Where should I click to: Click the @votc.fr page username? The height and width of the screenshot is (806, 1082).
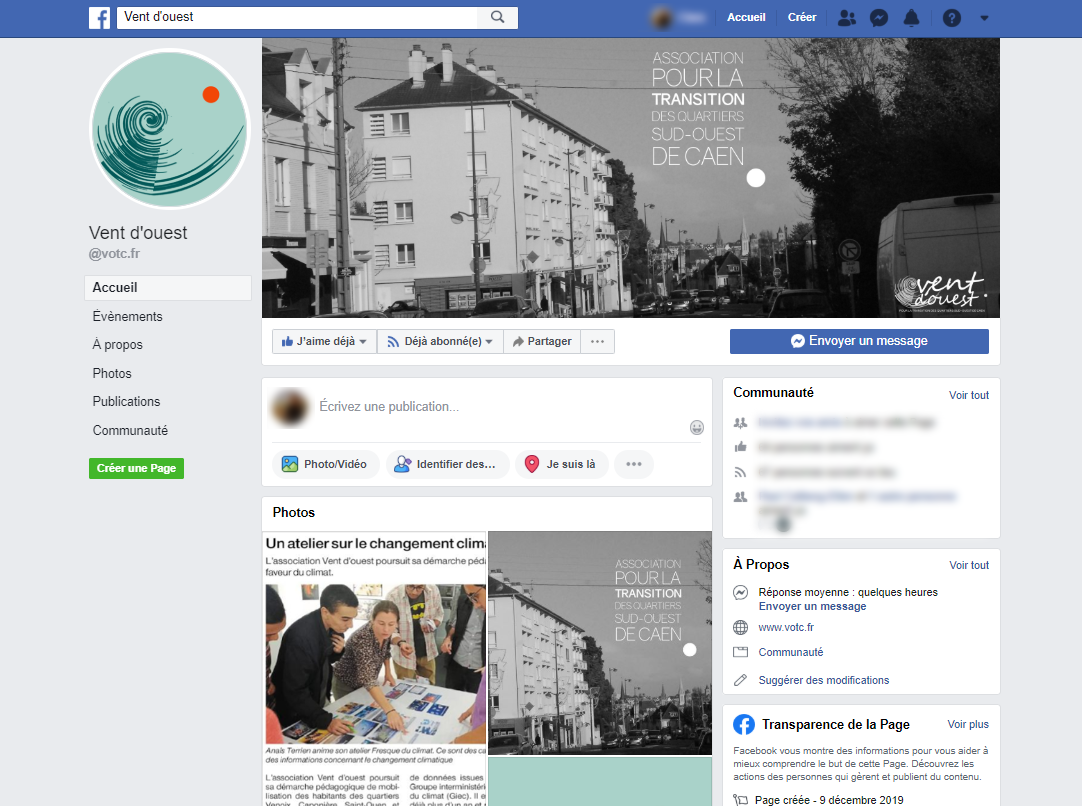[x=115, y=253]
